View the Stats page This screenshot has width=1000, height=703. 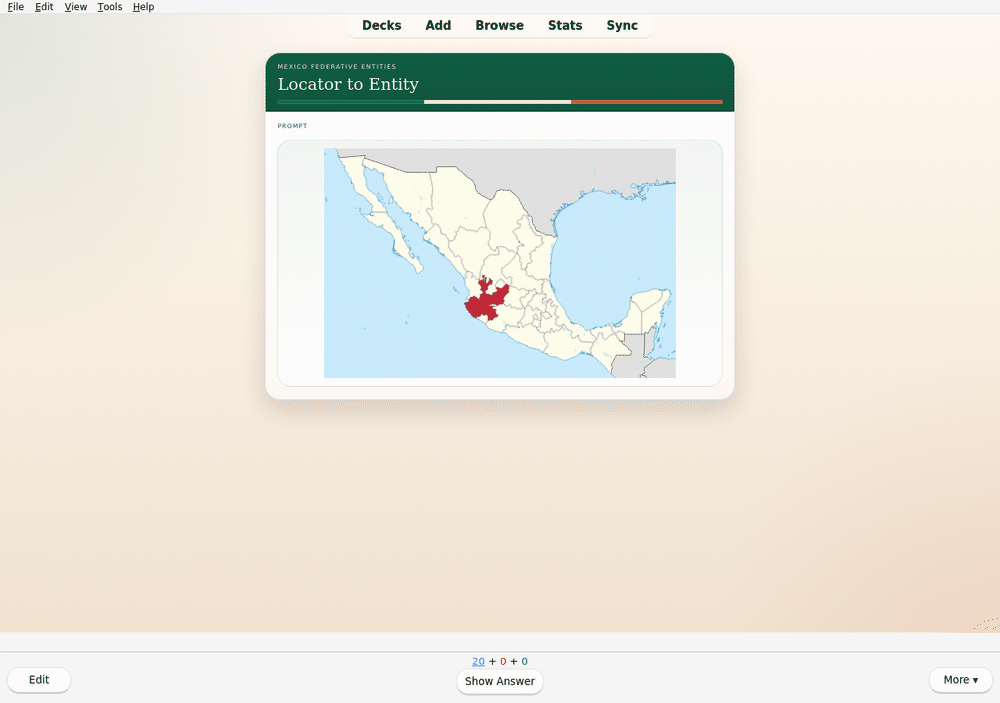point(565,26)
